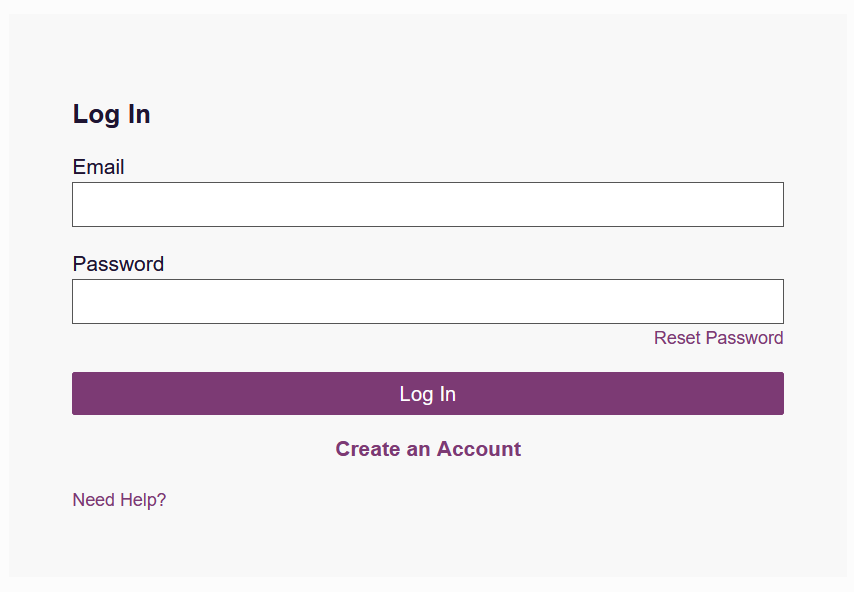Image resolution: width=854 pixels, height=592 pixels.
Task: Click the Email field label
Action: point(98,167)
